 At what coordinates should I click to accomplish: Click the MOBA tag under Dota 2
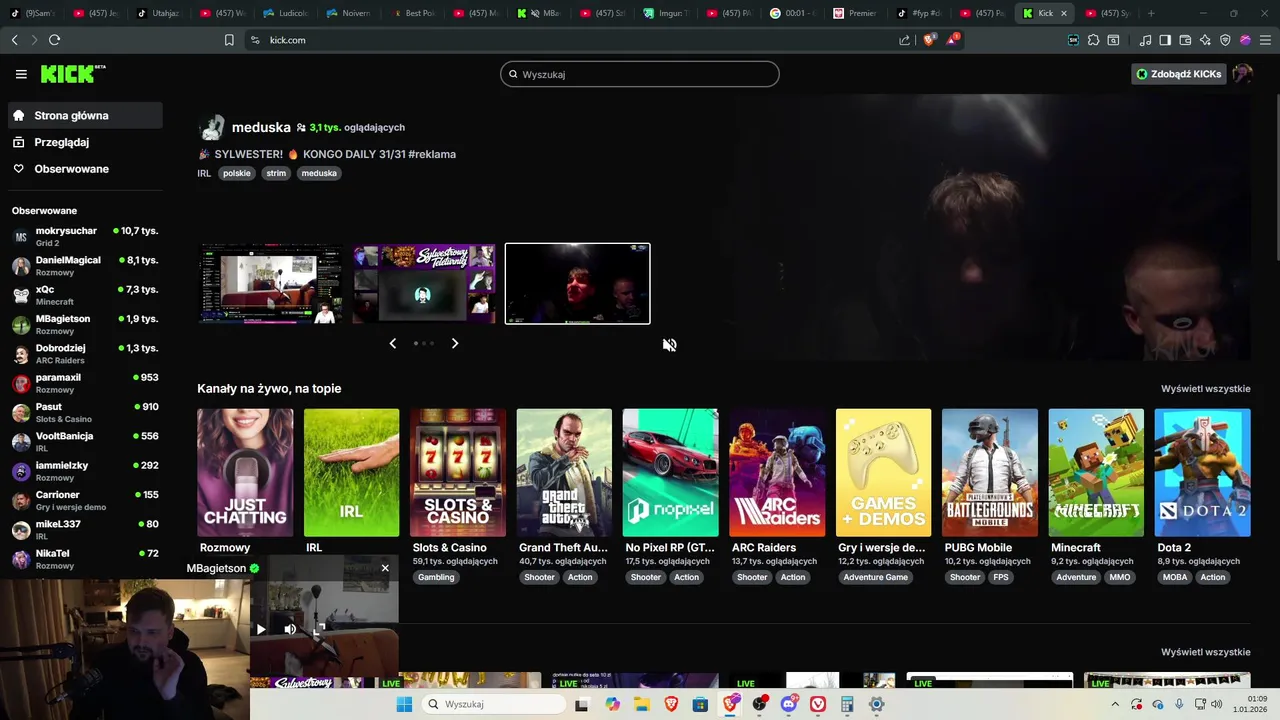pos(1175,577)
